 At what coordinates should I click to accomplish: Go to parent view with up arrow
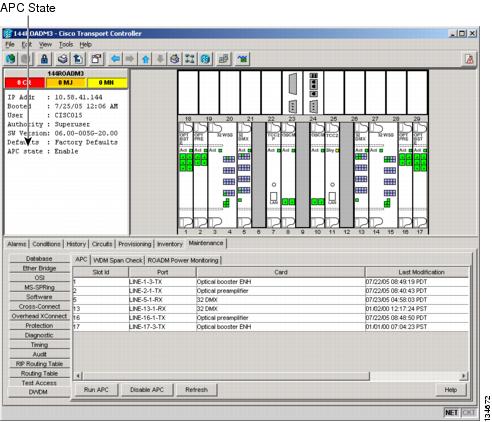[145, 59]
